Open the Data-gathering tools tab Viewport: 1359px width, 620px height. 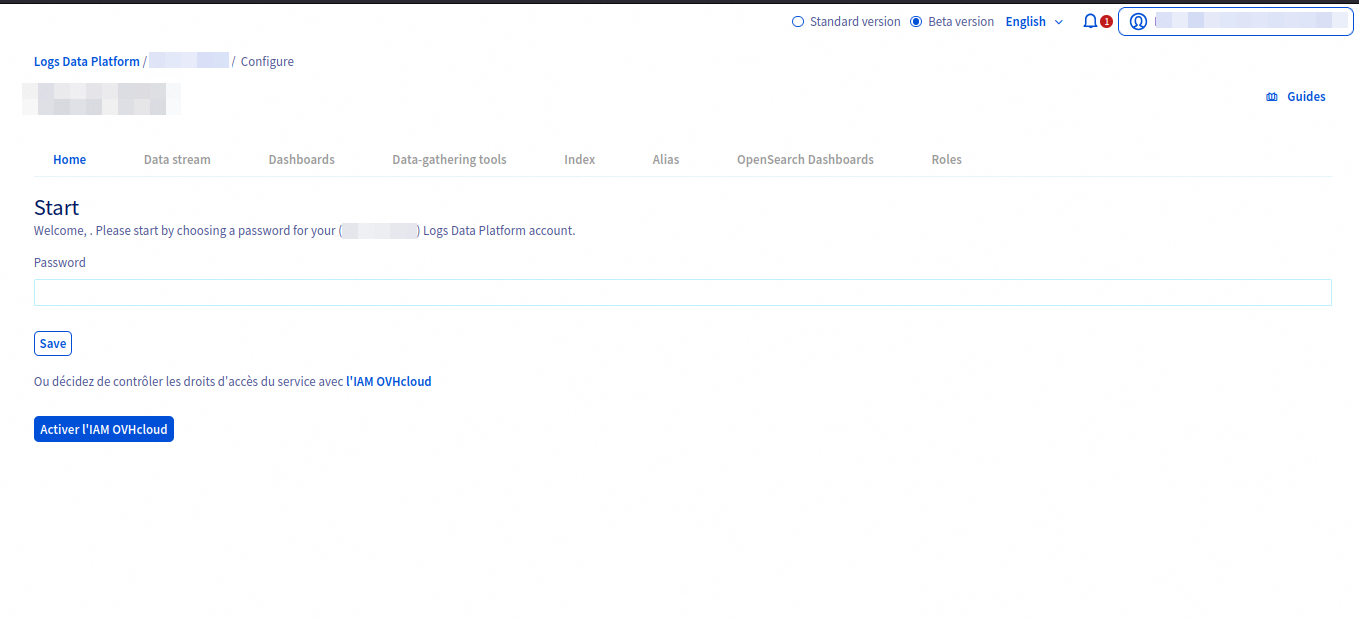tap(449, 160)
